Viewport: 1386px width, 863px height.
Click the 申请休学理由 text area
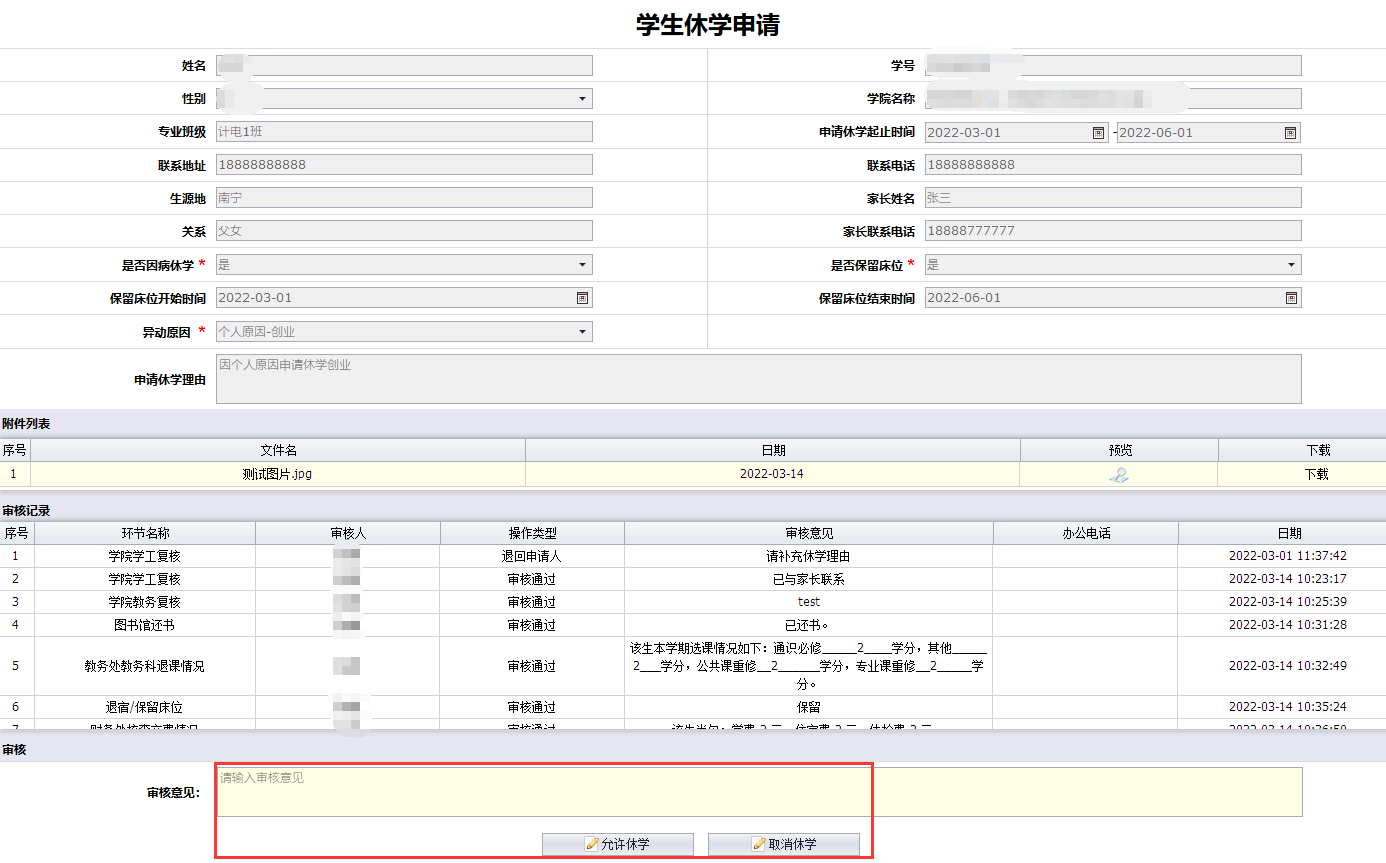[x=758, y=379]
